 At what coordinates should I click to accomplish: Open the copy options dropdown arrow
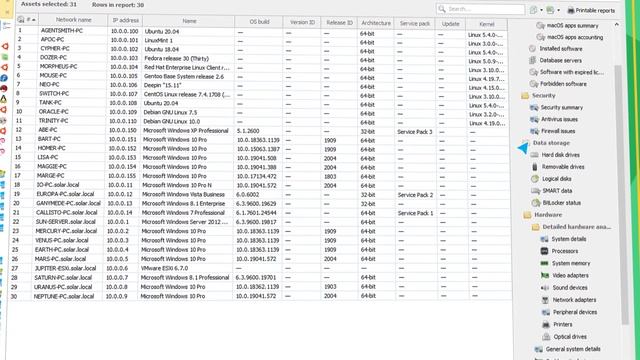point(541,11)
